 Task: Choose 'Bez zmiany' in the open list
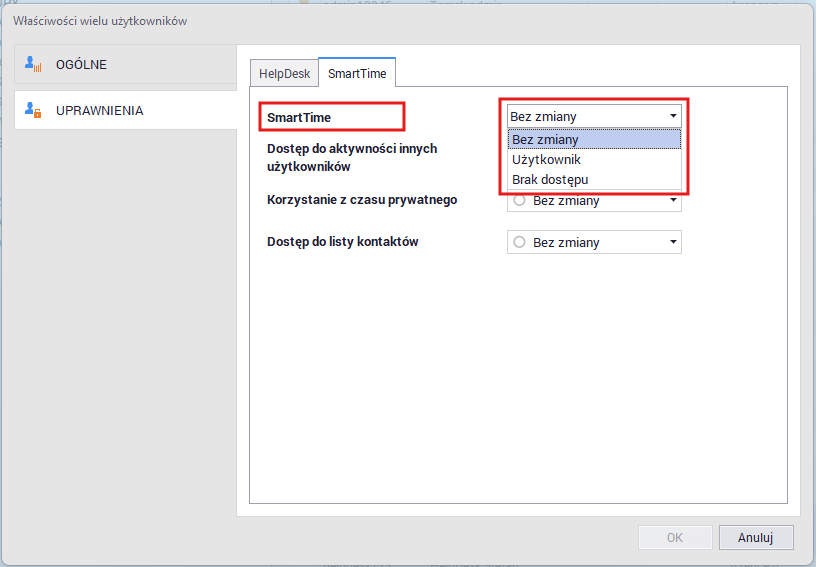tap(594, 139)
